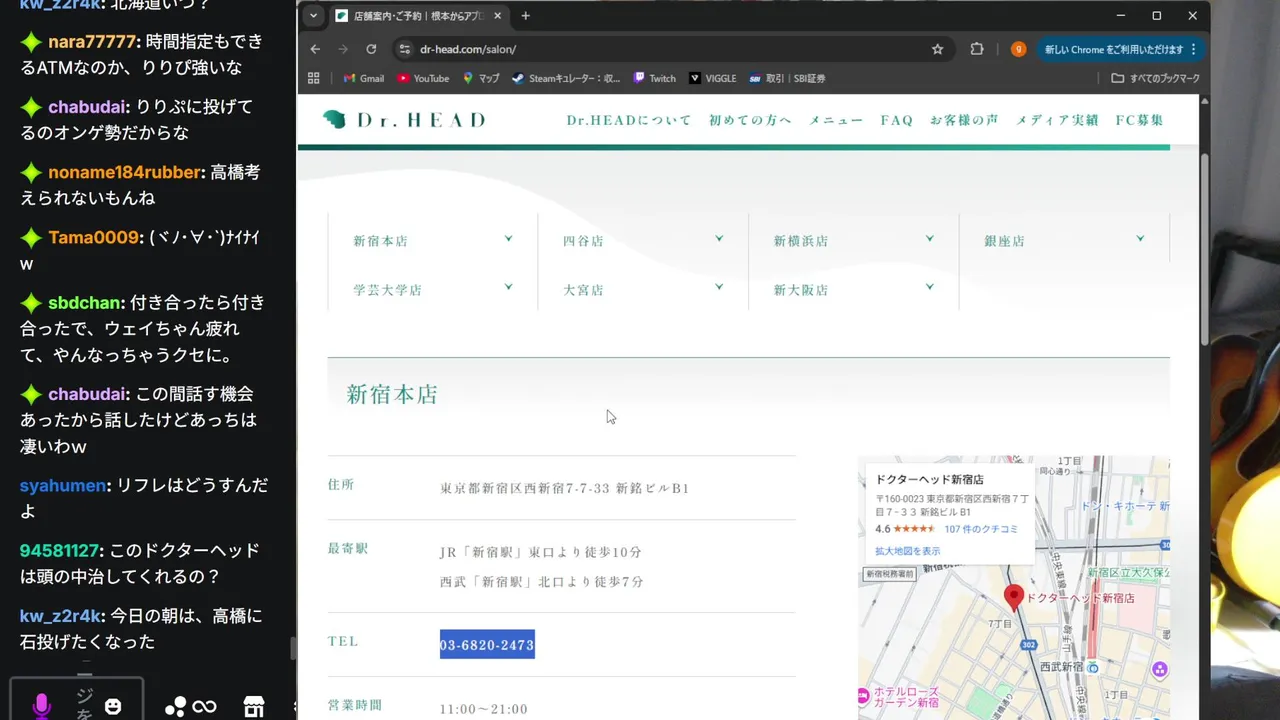Open Chrome three-dot menu
Viewport: 1280px width, 720px height.
1193,49
